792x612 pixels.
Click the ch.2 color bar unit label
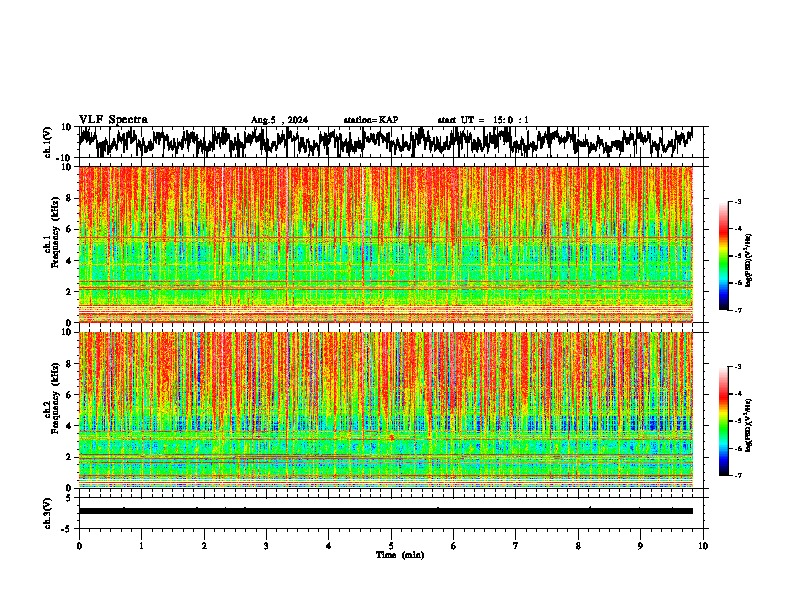coord(749,425)
